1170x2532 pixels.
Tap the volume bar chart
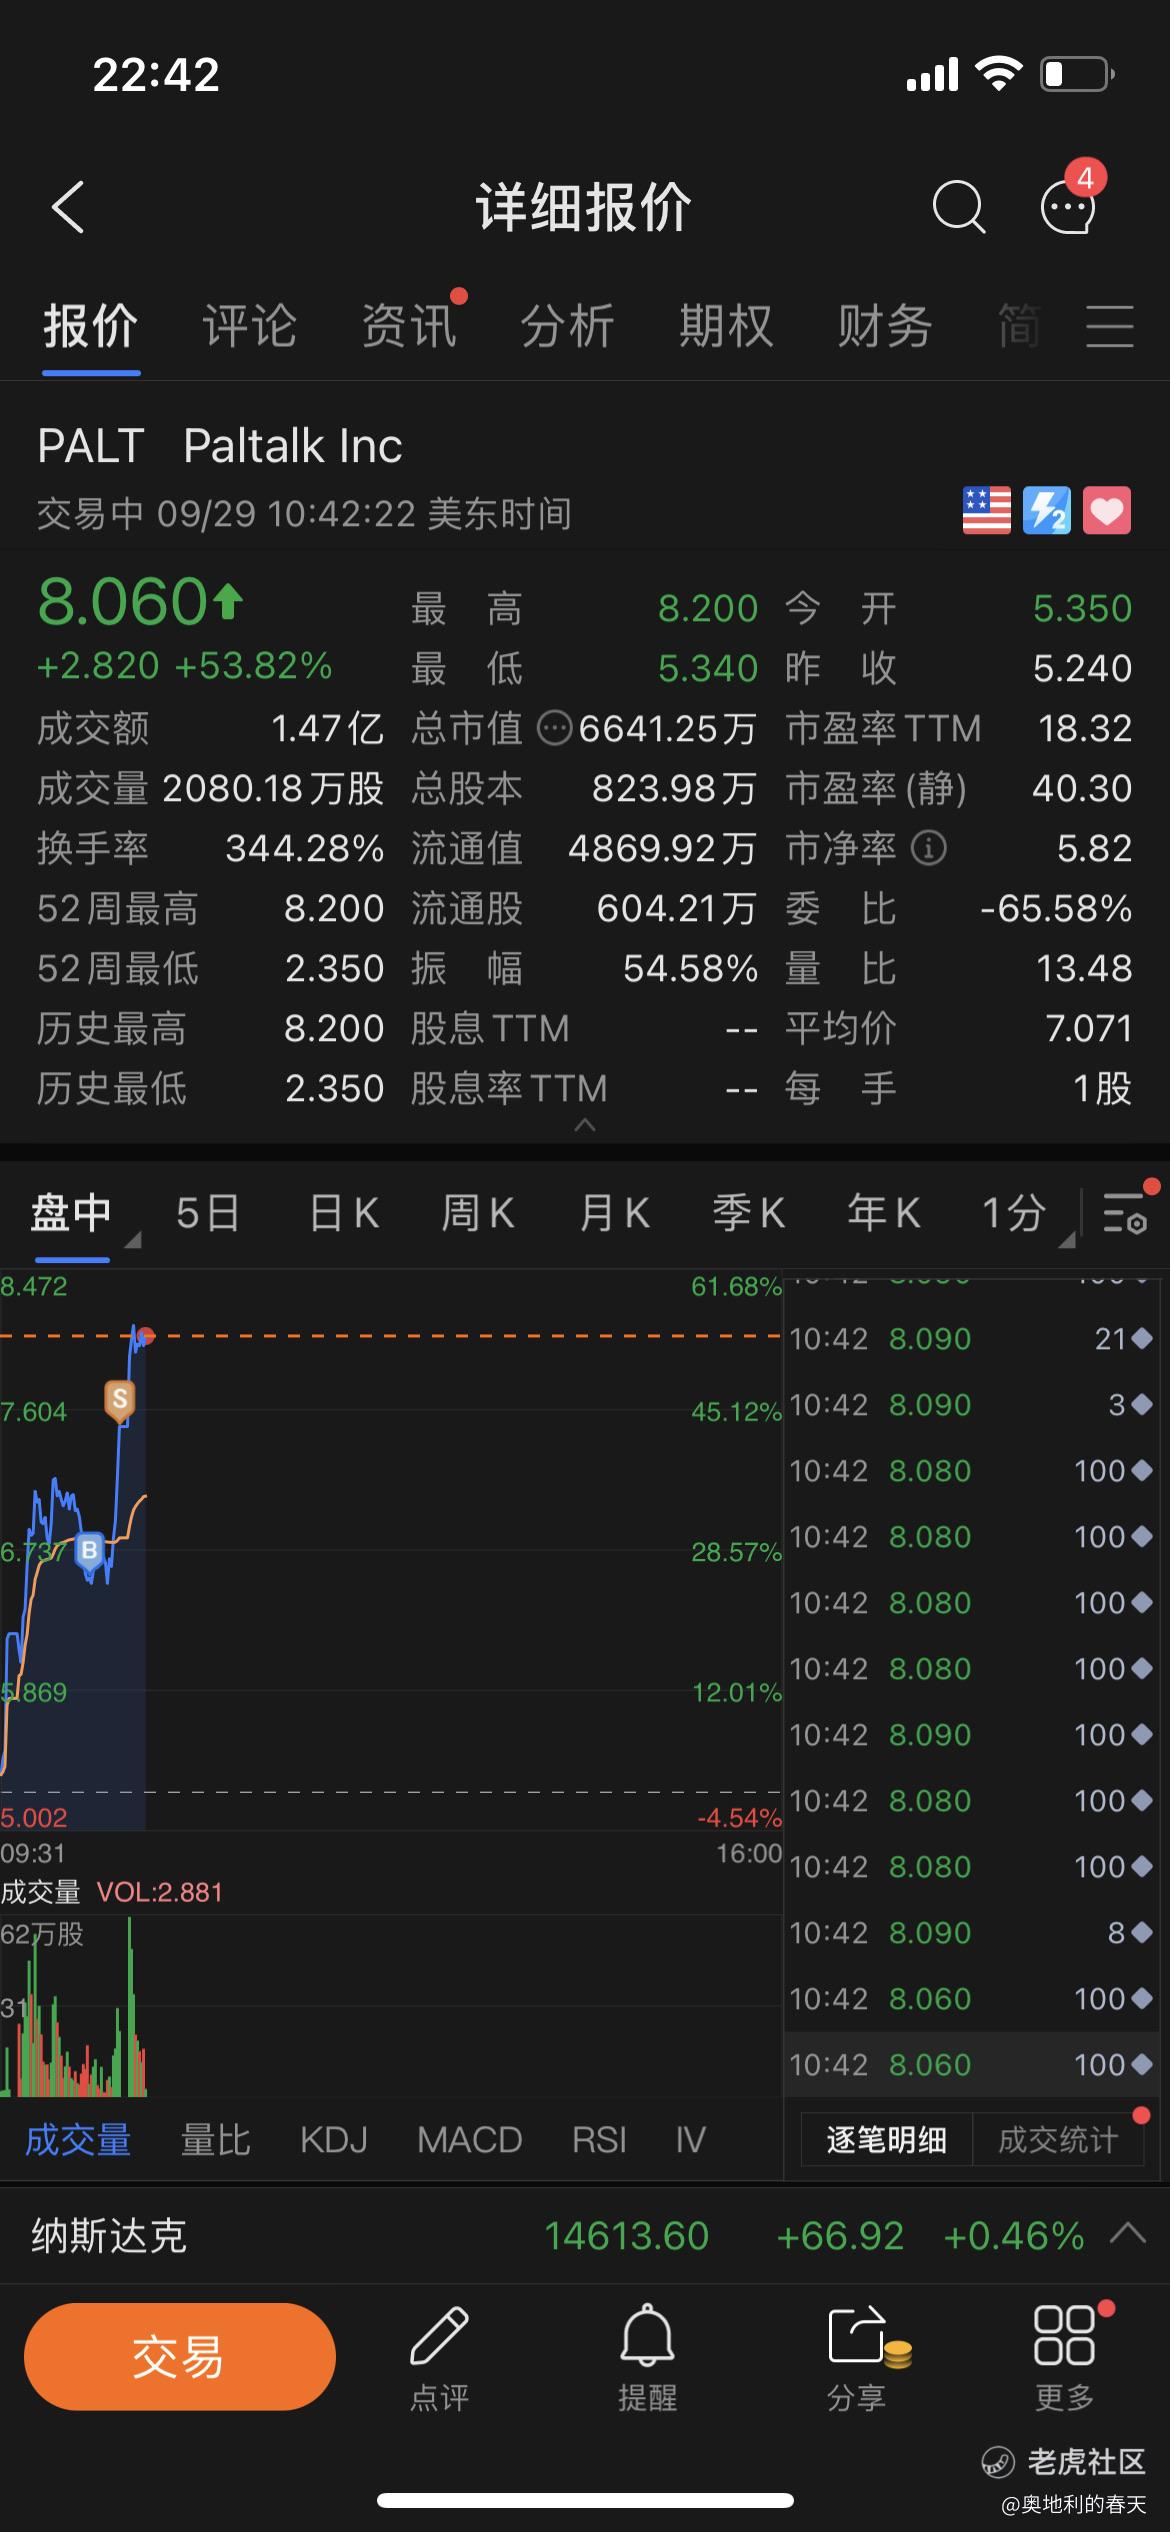tap(390, 2005)
